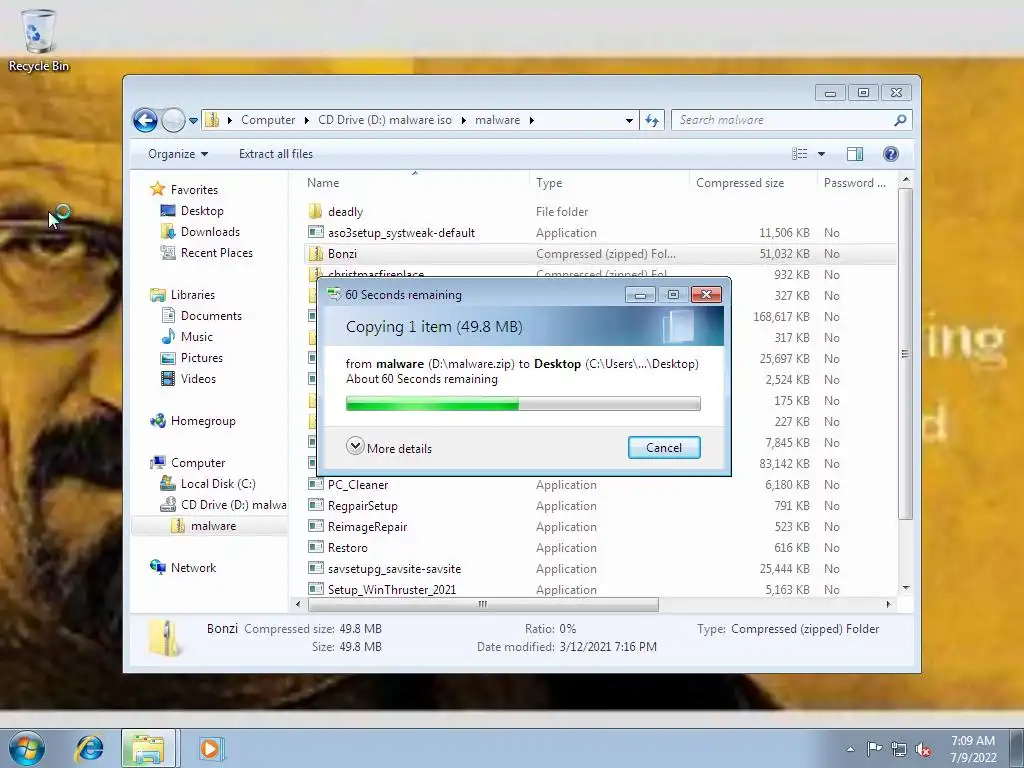Open Explorer help icon

891,154
